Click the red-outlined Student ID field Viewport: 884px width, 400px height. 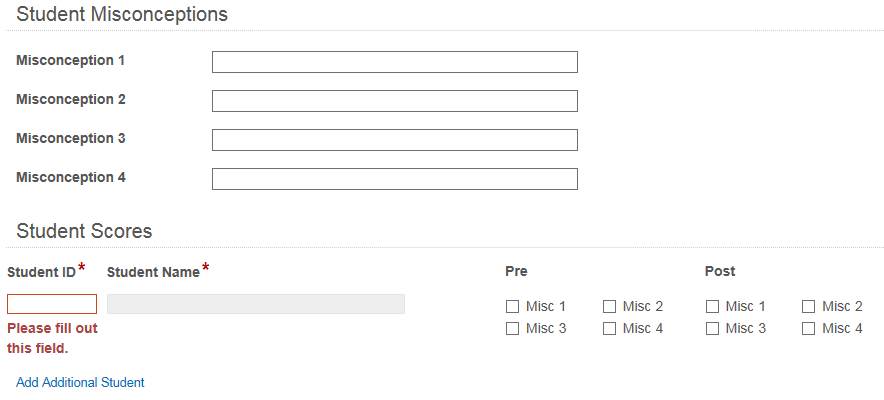coord(52,304)
